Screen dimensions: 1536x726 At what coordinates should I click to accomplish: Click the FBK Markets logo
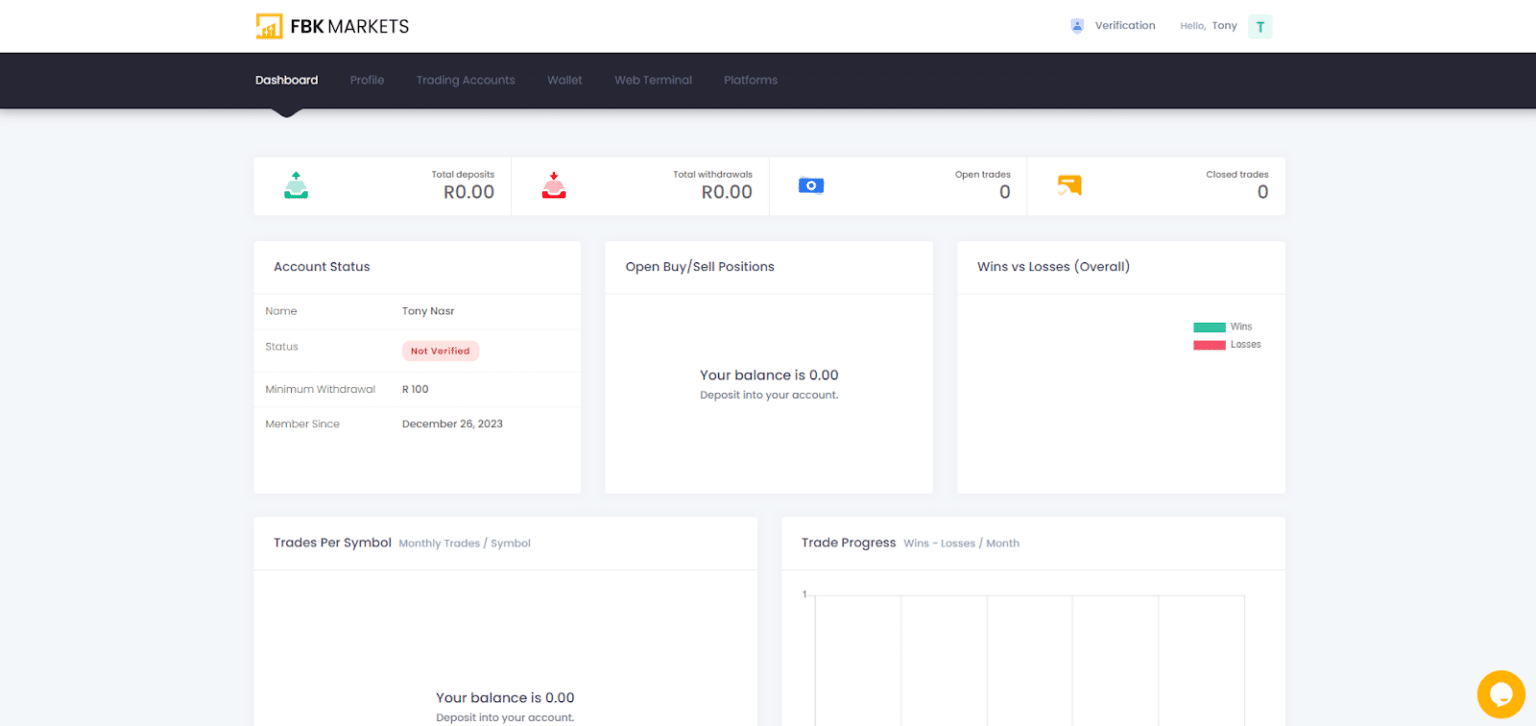pos(332,25)
